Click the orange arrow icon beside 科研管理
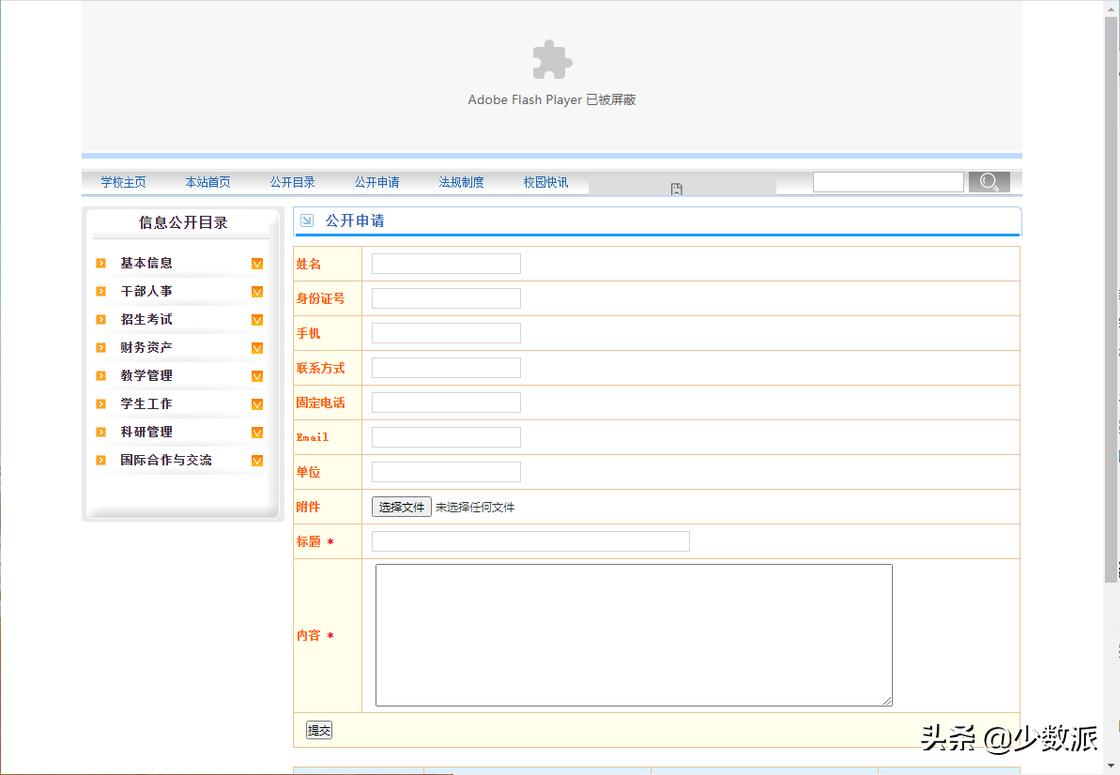 point(101,431)
